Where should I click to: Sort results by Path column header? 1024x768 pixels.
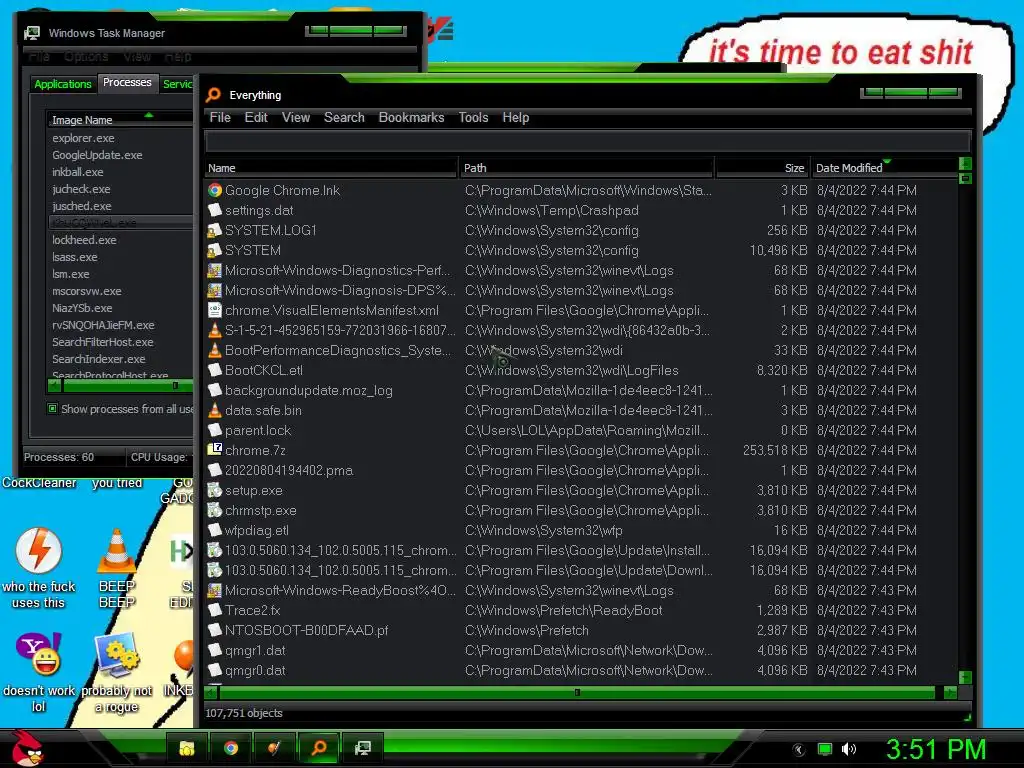(x=586, y=168)
